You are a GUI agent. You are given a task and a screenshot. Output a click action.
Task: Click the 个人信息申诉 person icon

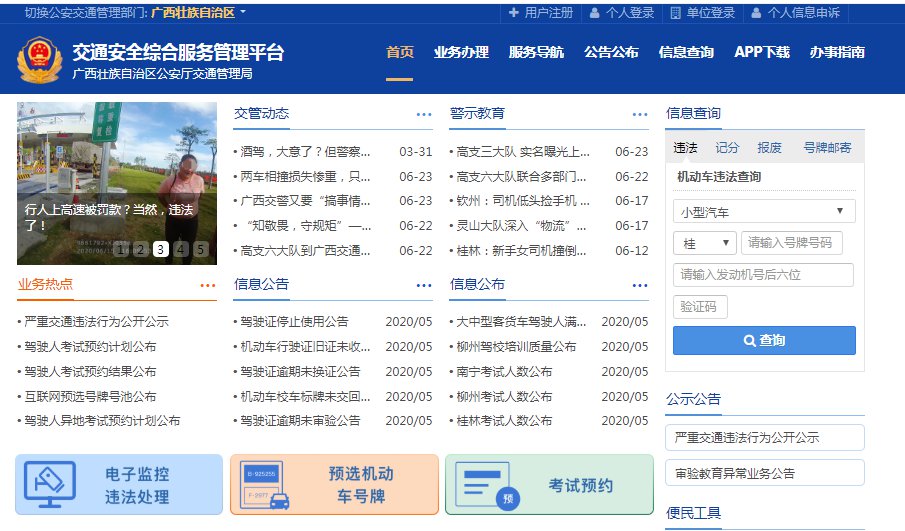756,13
